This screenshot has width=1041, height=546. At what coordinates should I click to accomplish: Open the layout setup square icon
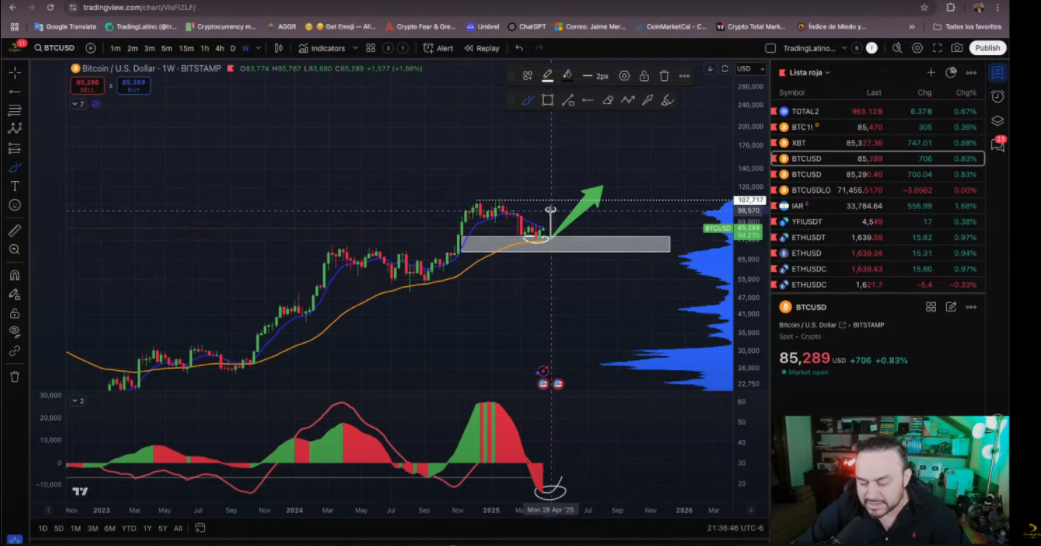[770, 48]
